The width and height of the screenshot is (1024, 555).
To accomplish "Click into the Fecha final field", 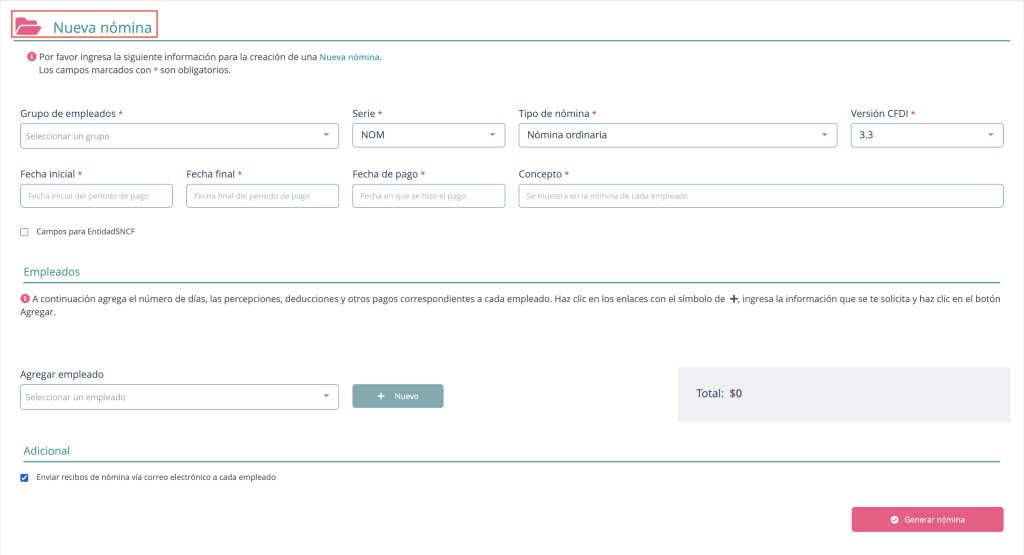I will 262,196.
